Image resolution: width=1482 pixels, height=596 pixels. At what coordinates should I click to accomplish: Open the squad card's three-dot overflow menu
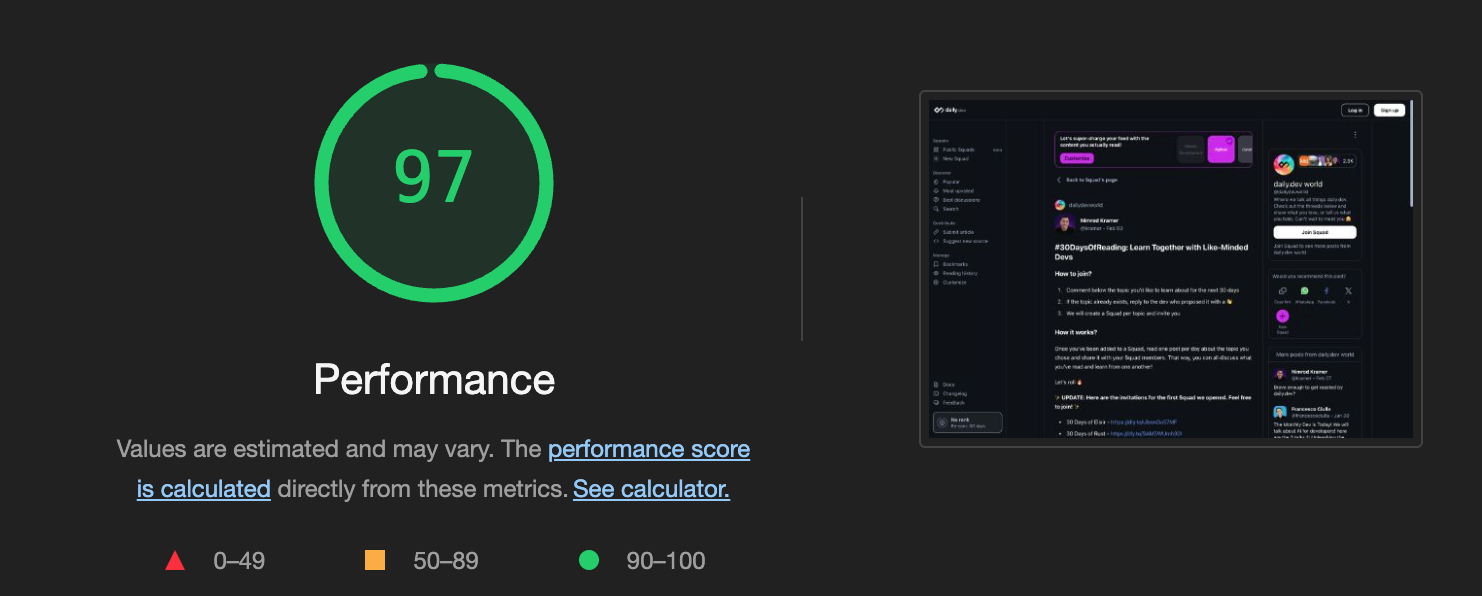(x=1353, y=135)
